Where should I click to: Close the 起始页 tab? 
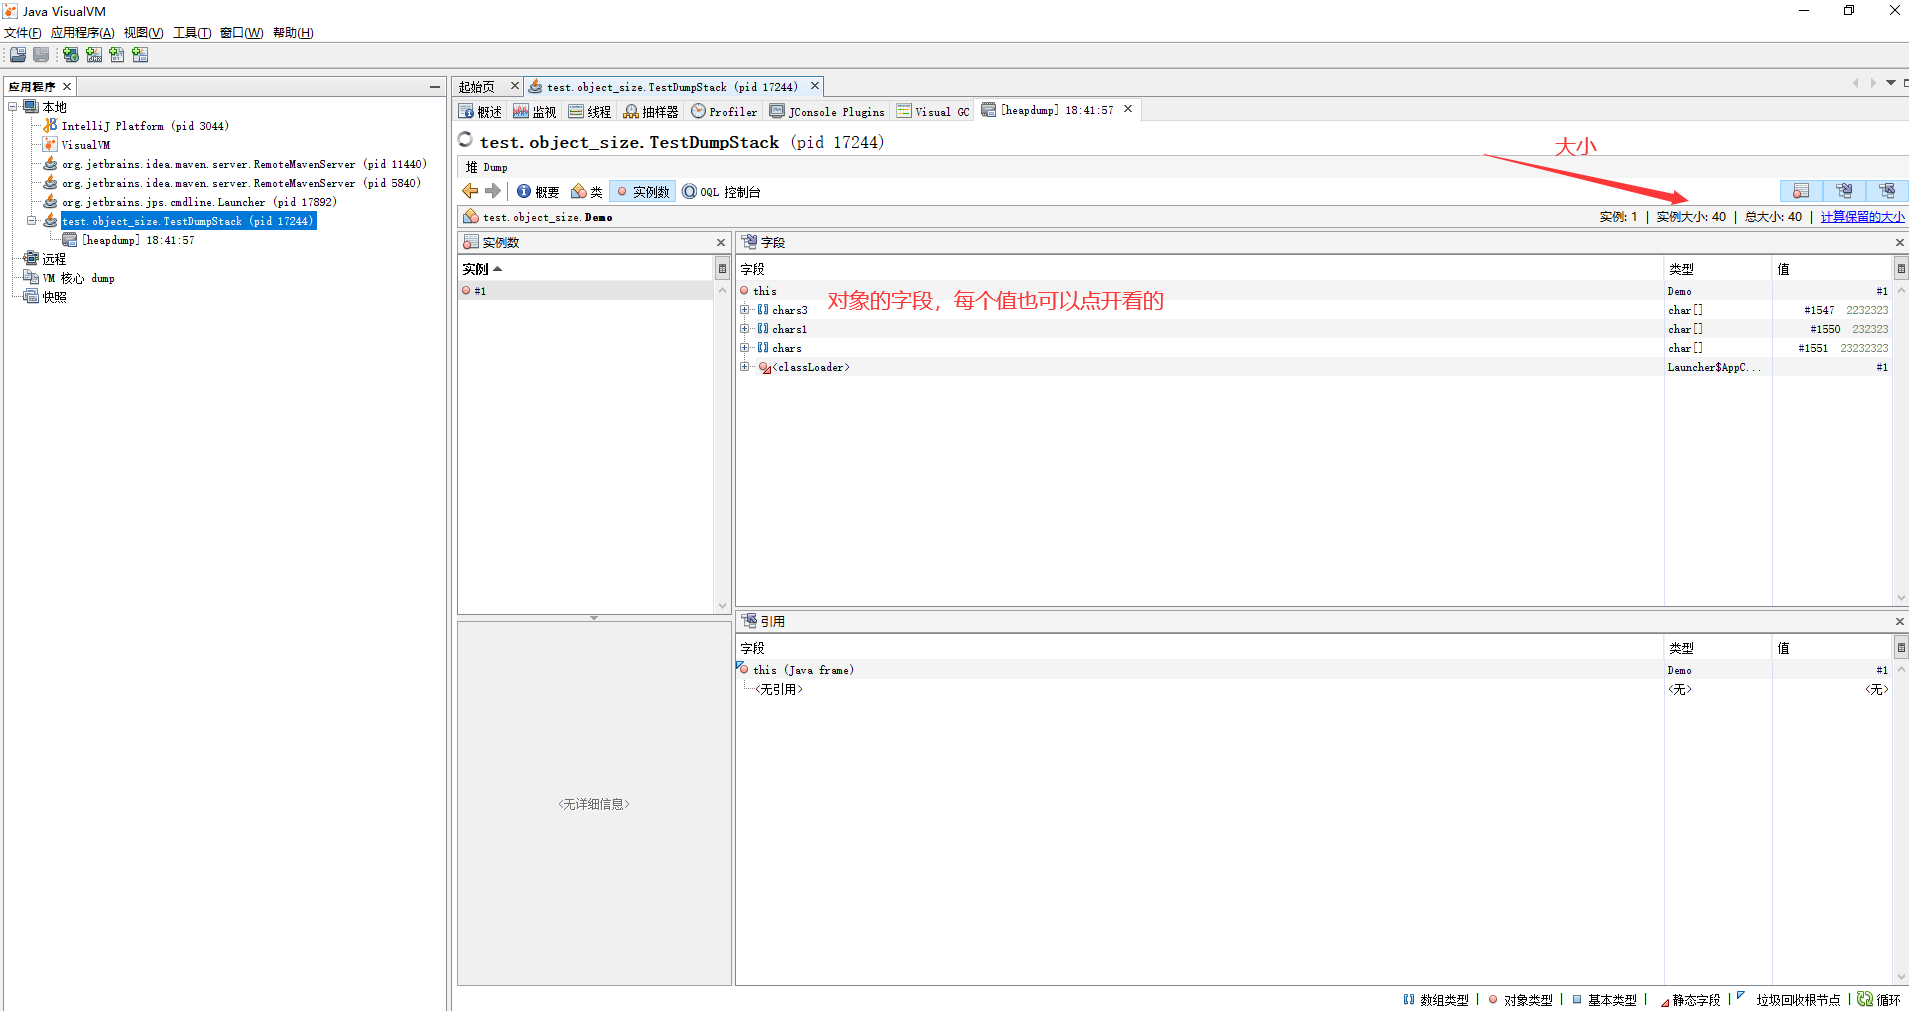[515, 86]
